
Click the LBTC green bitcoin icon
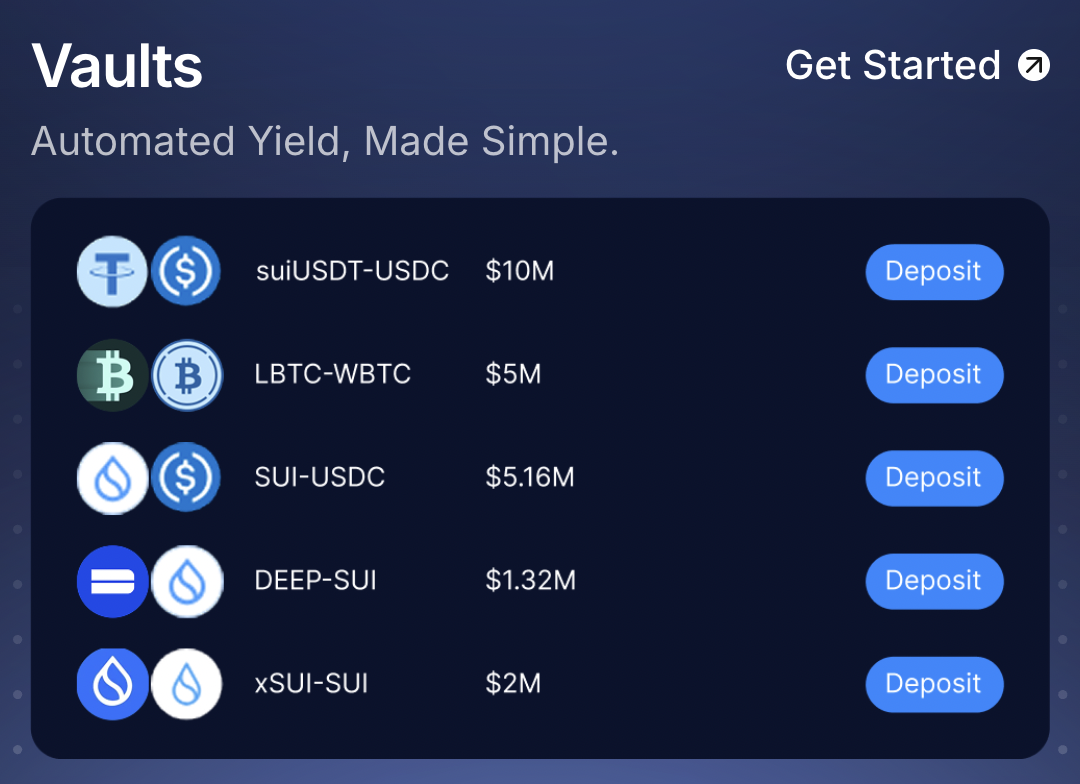click(112, 375)
